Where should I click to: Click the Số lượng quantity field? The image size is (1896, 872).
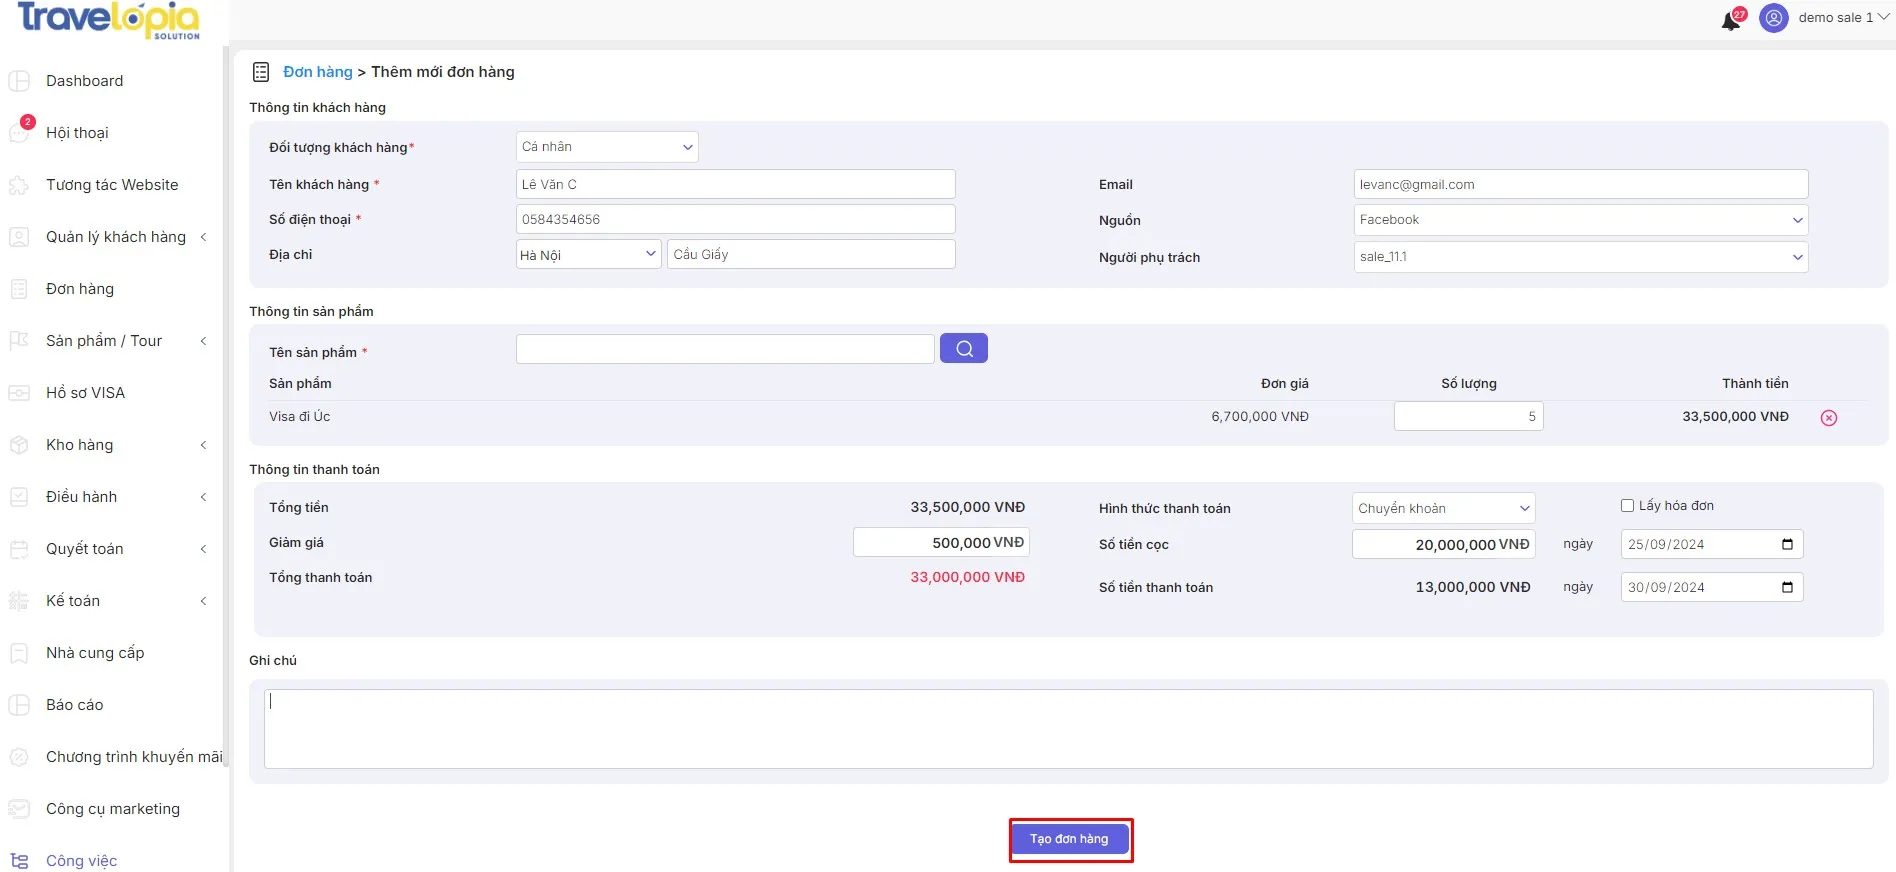click(1469, 416)
